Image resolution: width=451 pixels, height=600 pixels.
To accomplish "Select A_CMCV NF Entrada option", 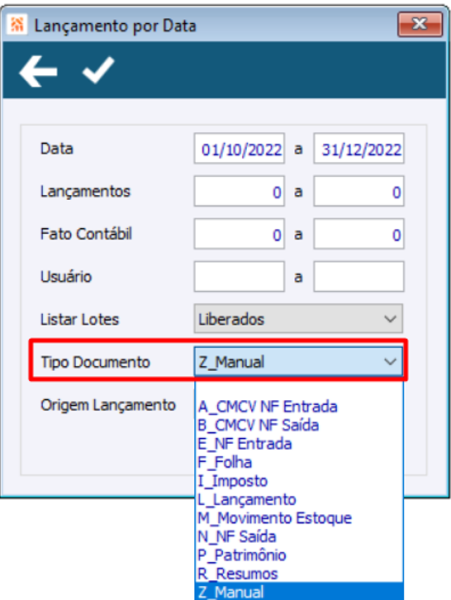I will (x=299, y=407).
